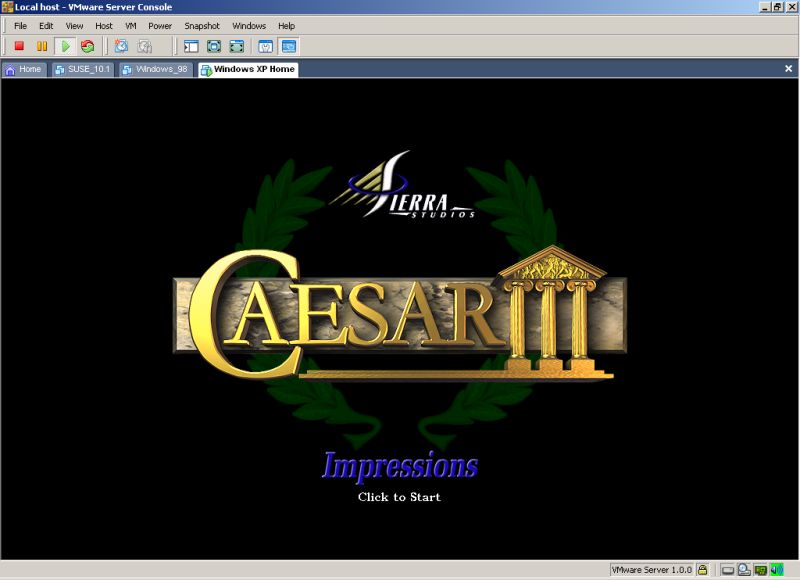This screenshot has height=580, width=800.
Task: Select the Console view toolbar icon
Action: 289,46
